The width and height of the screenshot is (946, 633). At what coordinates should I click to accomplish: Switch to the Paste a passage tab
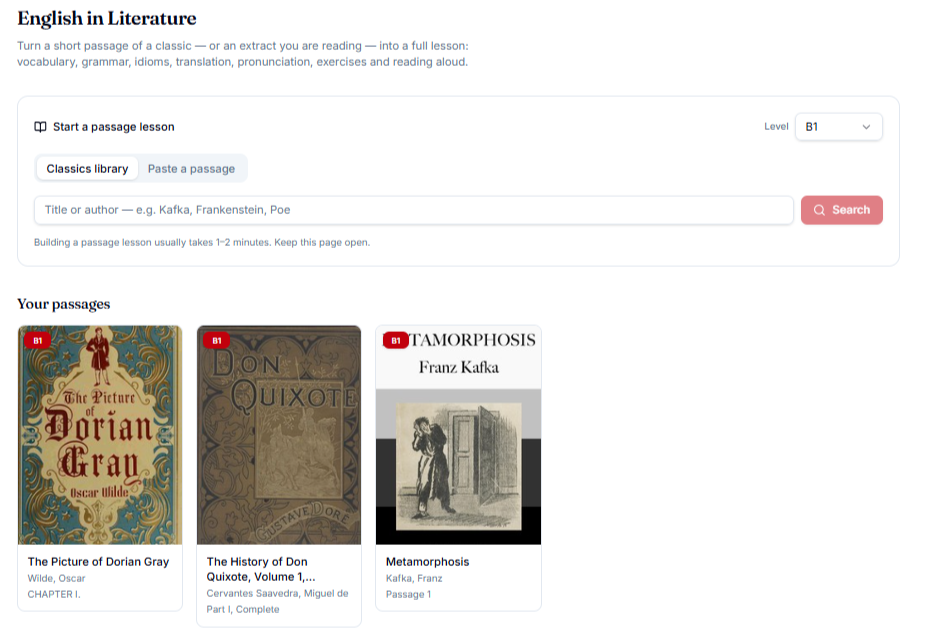point(191,169)
